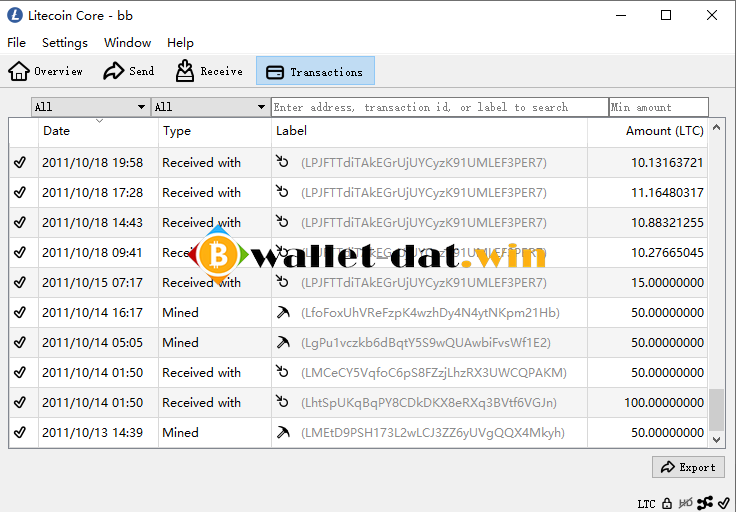Click the vertical scrollbar thumb

[716, 410]
